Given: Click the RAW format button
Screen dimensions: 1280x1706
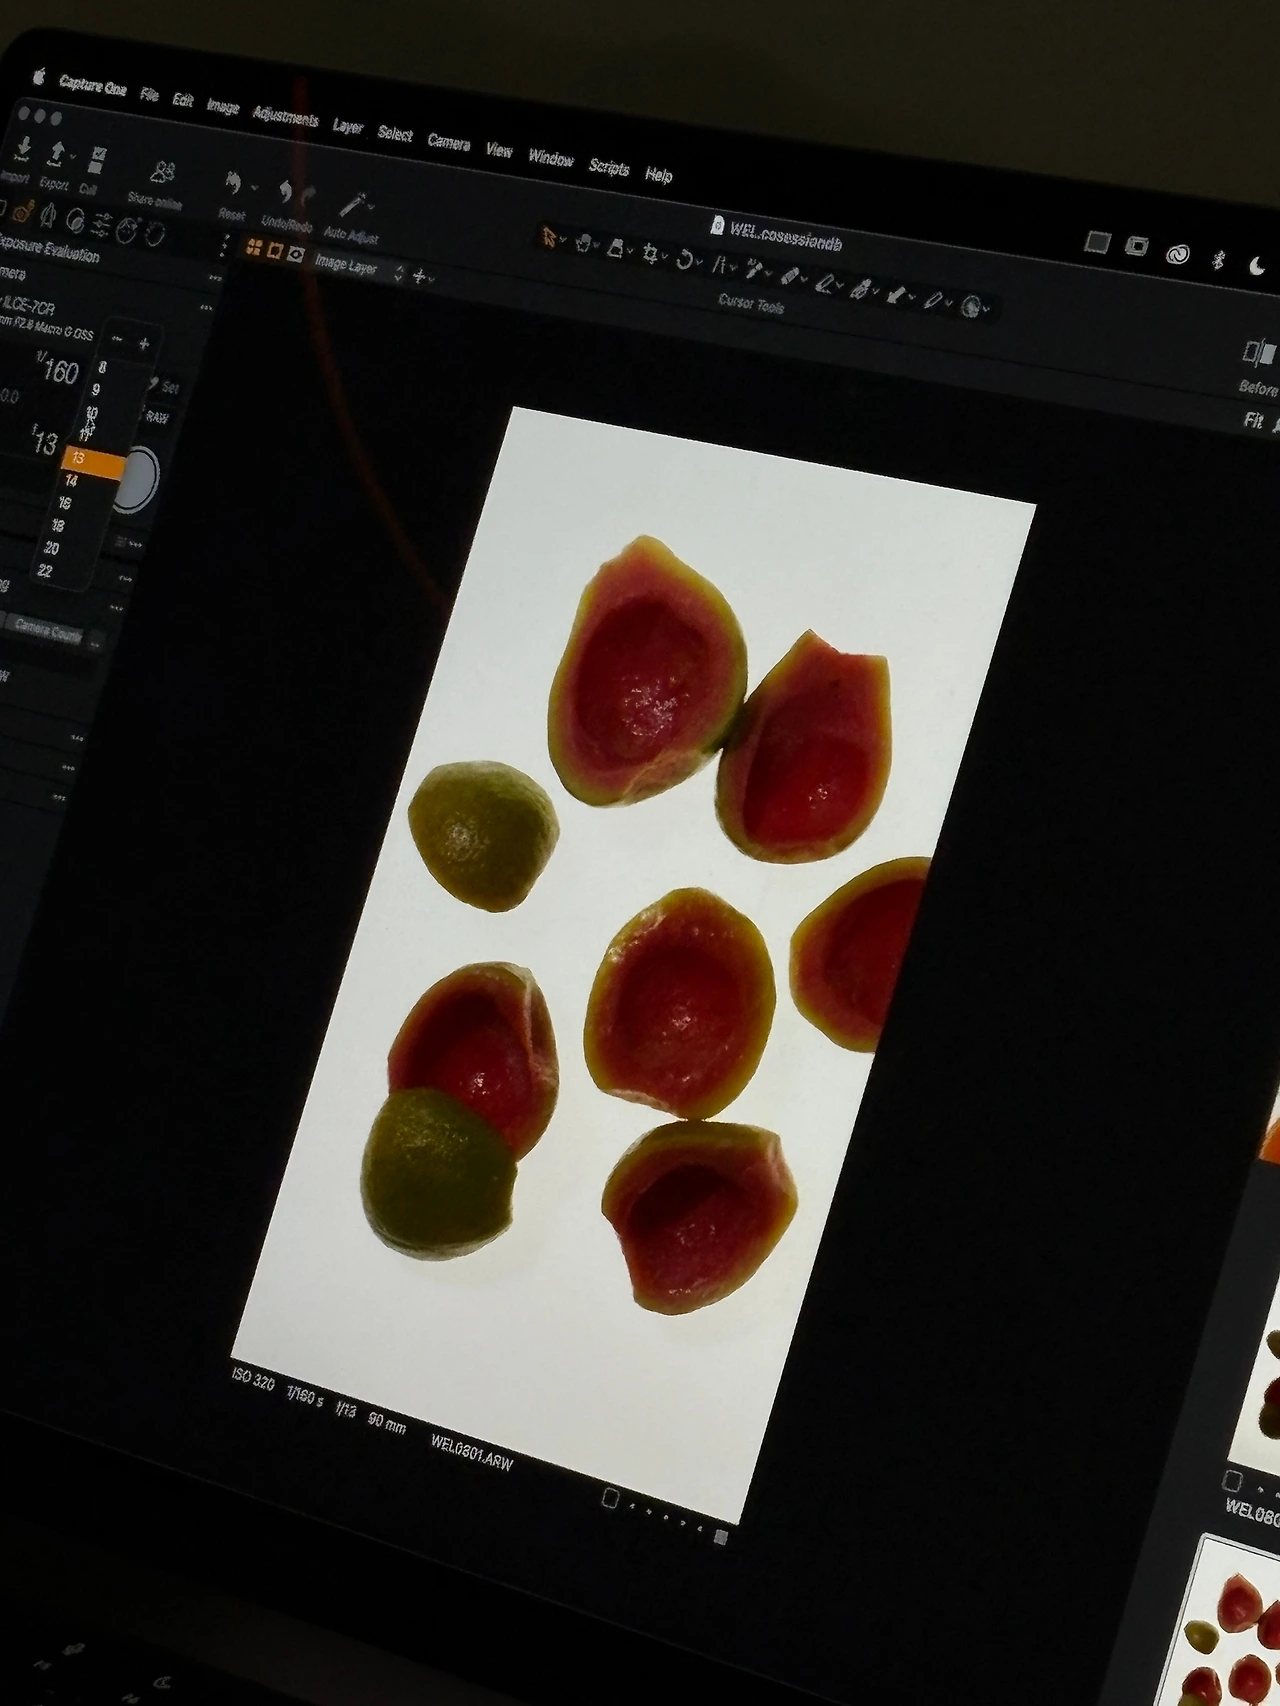Looking at the screenshot, I should 157,416.
